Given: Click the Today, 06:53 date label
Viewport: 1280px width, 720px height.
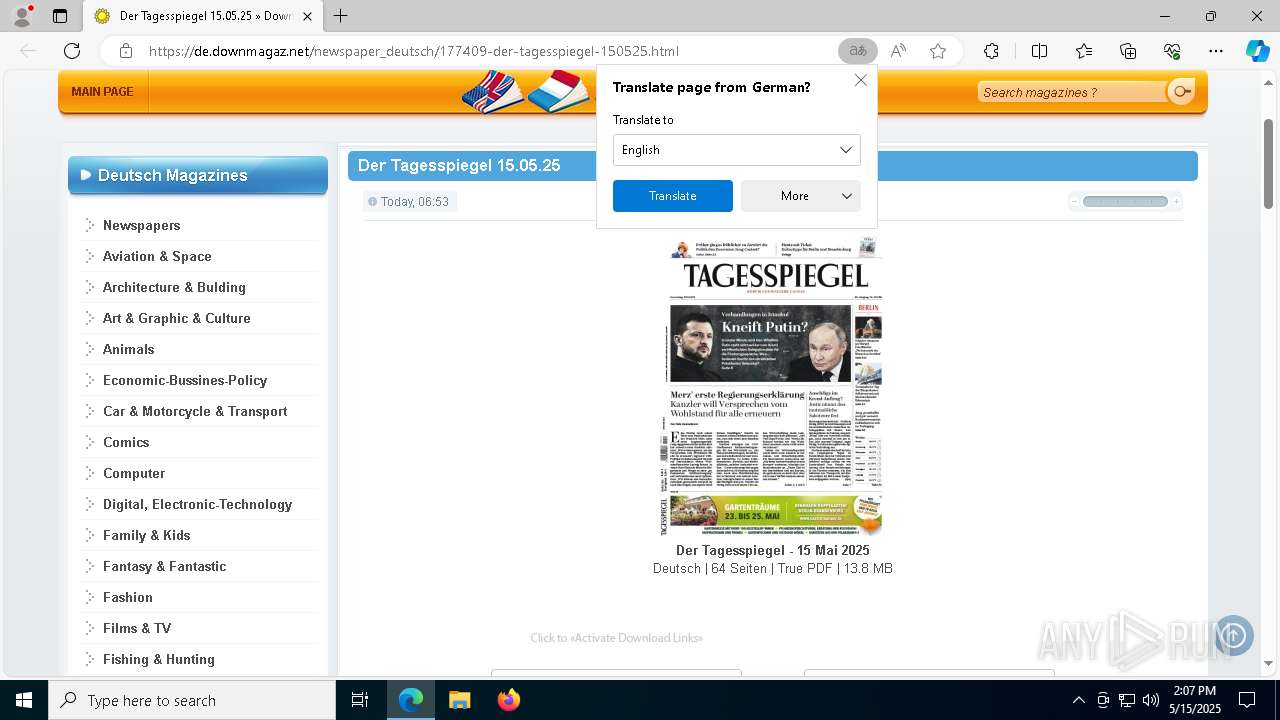Looking at the screenshot, I should 414,201.
